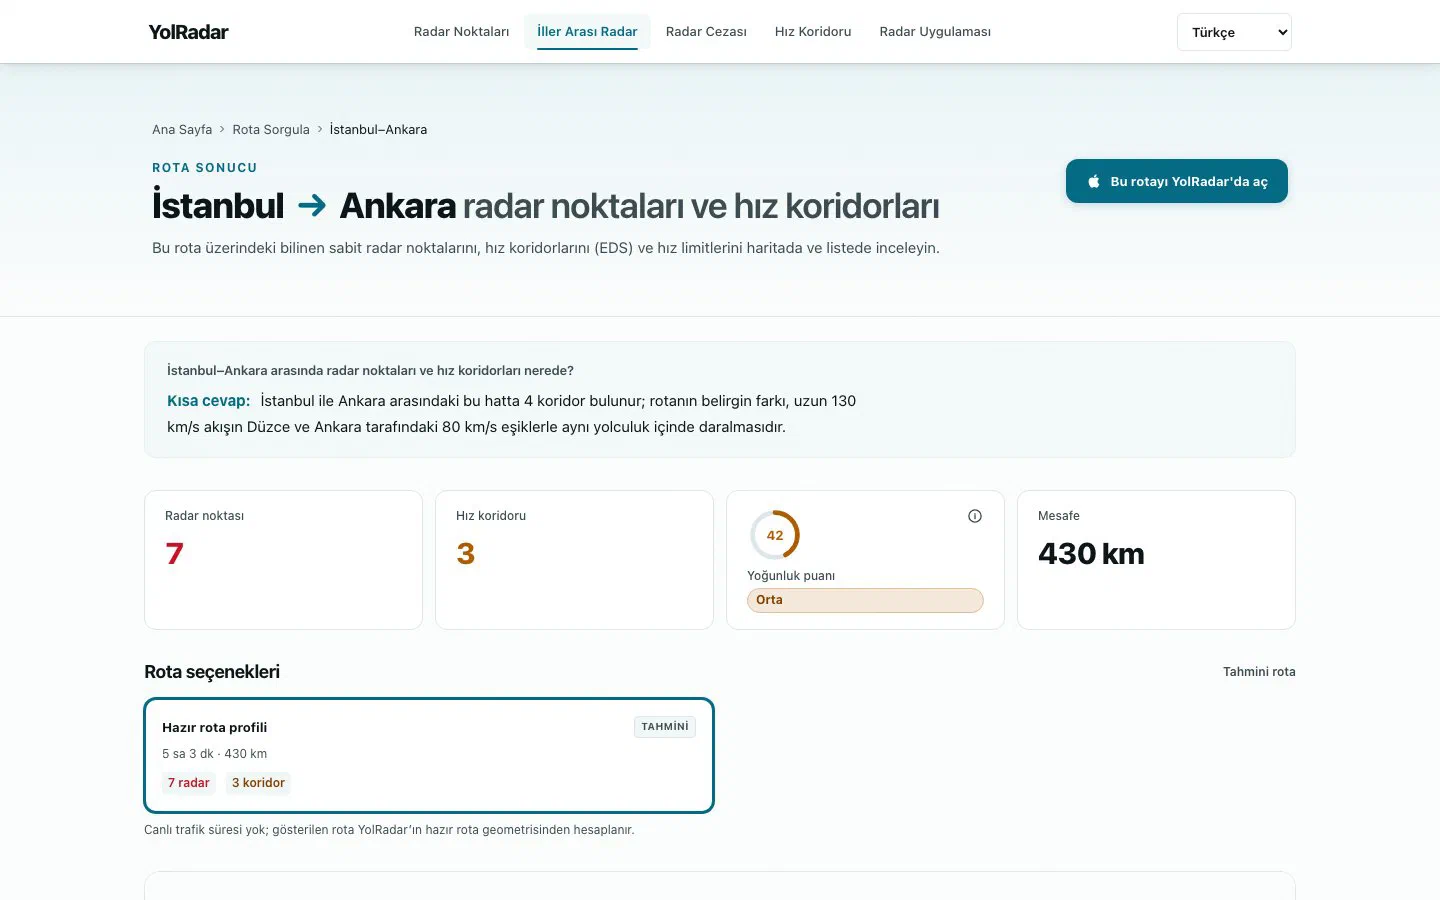Click the Orta density level badge
Screen dimensions: 1440x900
[865, 600]
